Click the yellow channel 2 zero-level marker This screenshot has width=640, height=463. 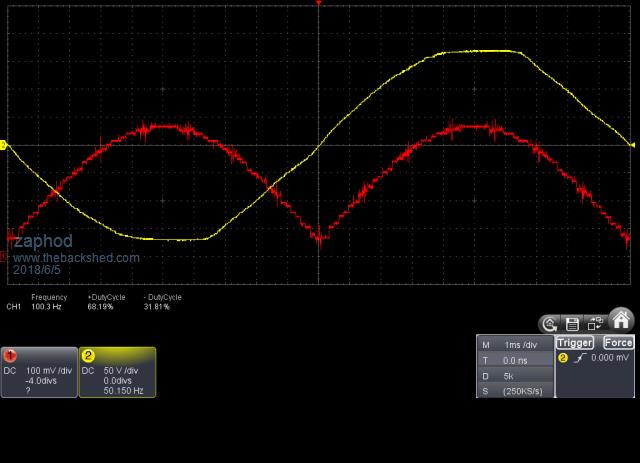(x=3, y=145)
